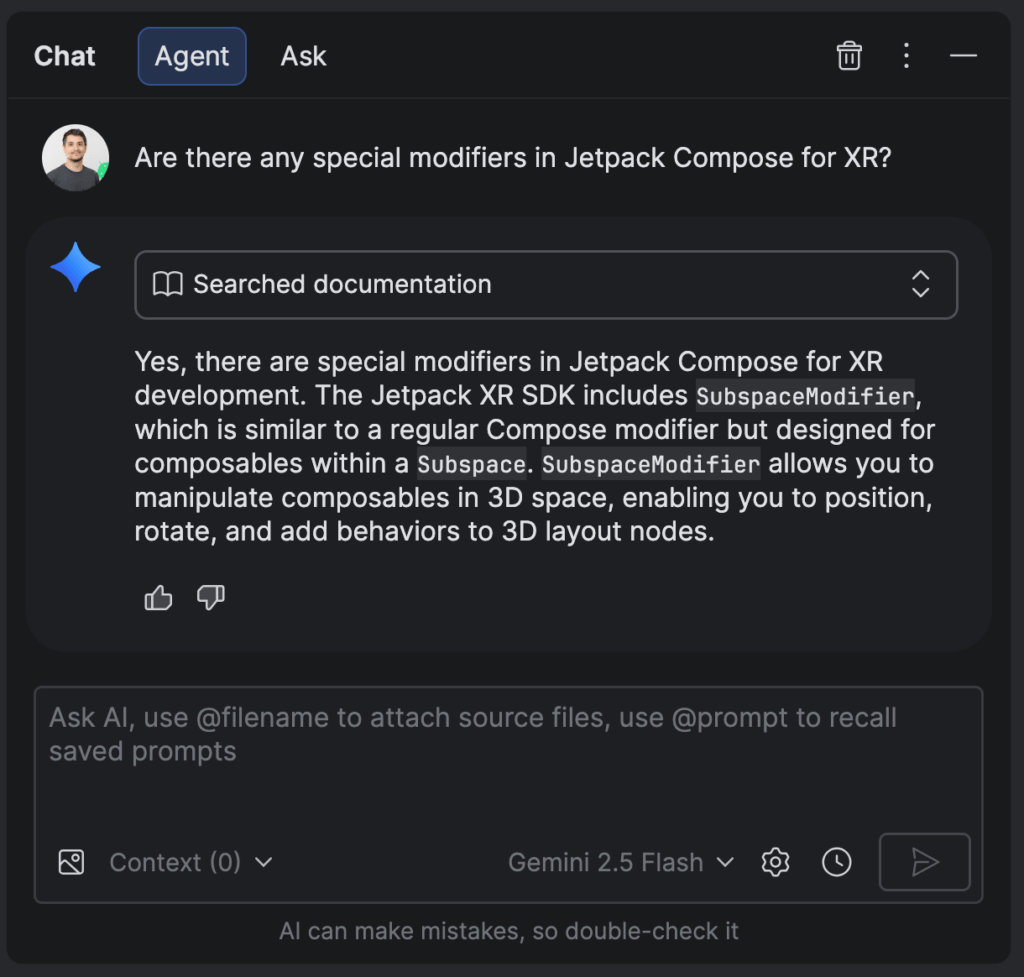Image resolution: width=1024 pixels, height=977 pixels.
Task: Clear the chat with the trash icon
Action: 849,56
